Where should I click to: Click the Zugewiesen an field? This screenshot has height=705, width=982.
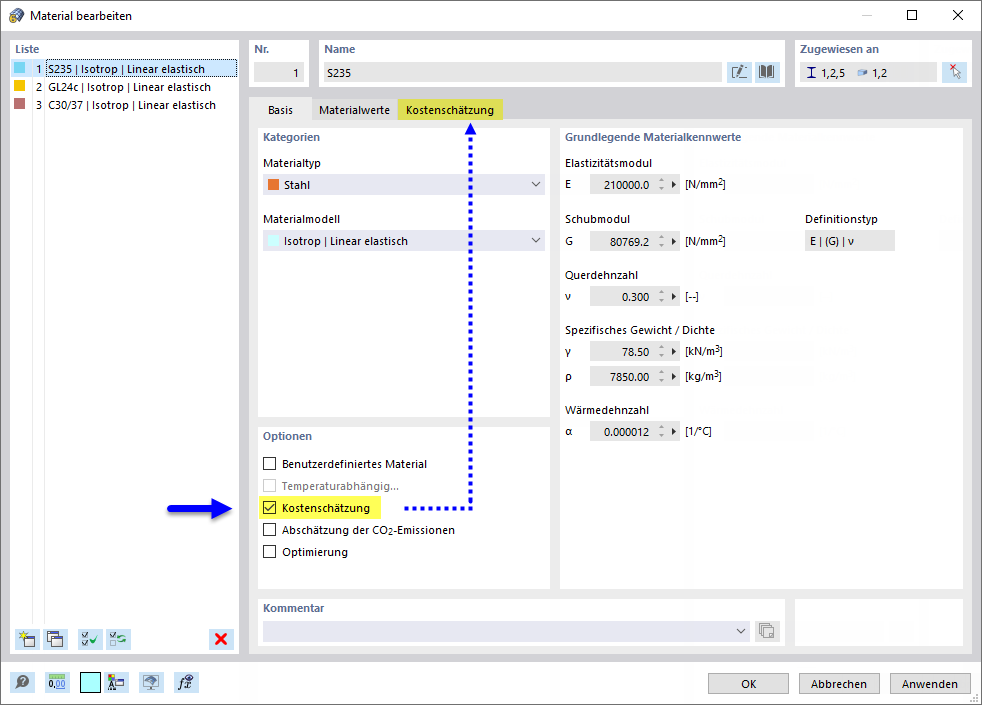(868, 73)
